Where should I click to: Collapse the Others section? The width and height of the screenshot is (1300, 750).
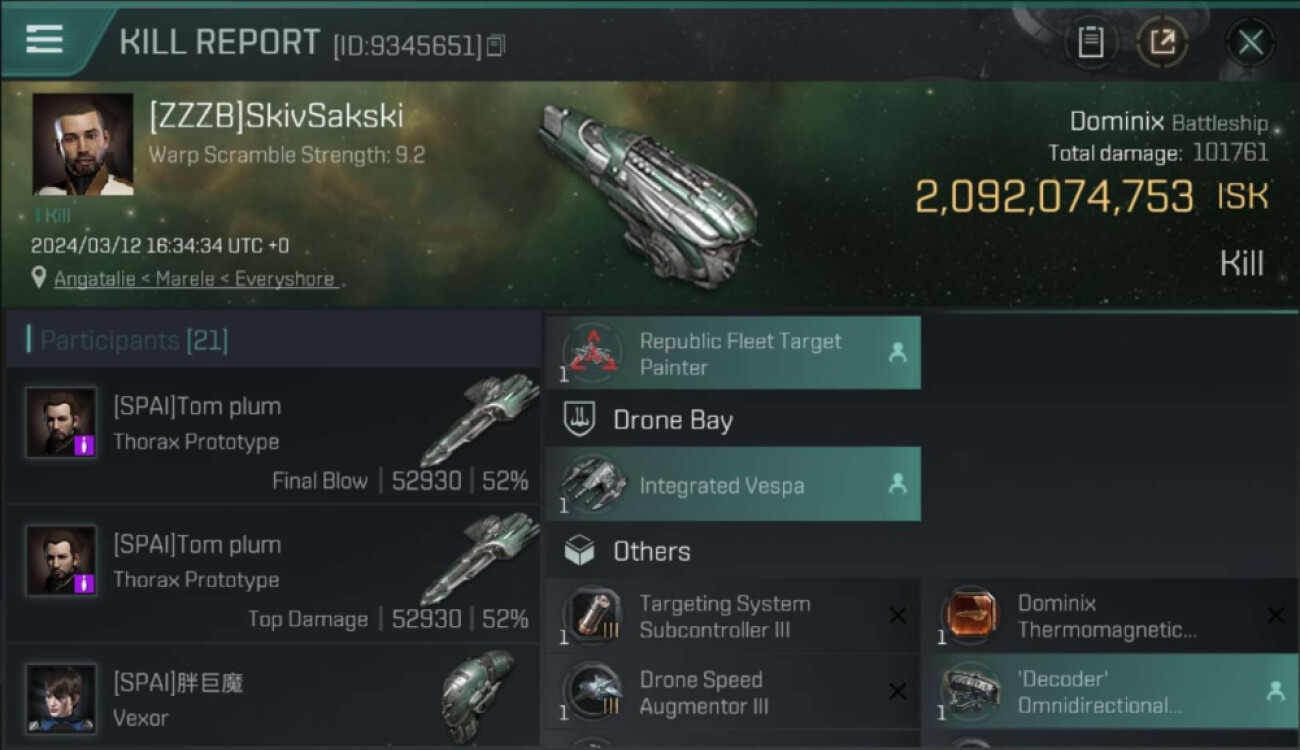tap(651, 551)
